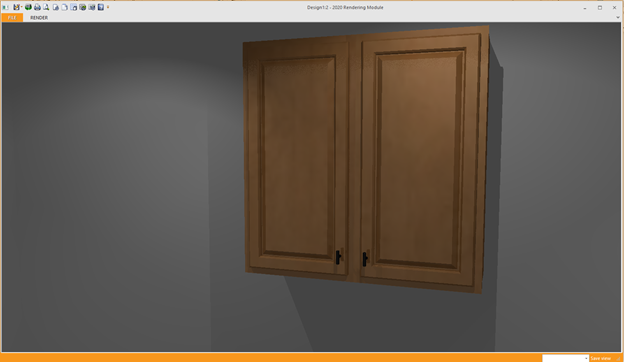Screen dimensions: 624x362
Task: Click the dark blue help icon
Action: click(x=101, y=7)
